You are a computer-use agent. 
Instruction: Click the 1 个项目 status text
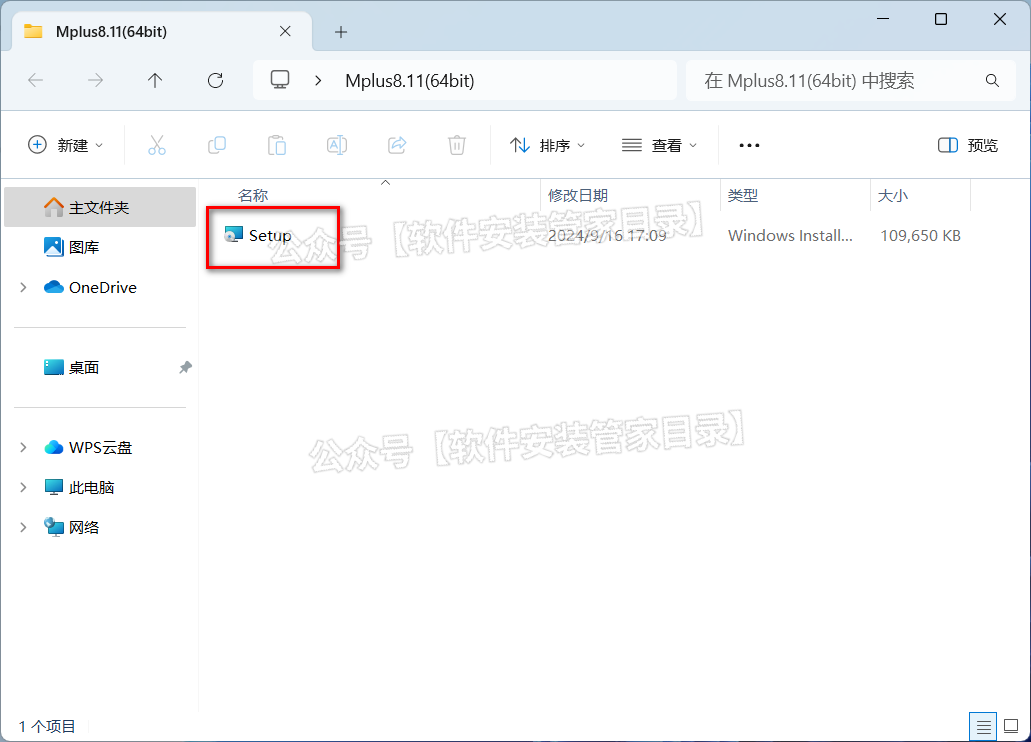pyautogui.click(x=47, y=726)
